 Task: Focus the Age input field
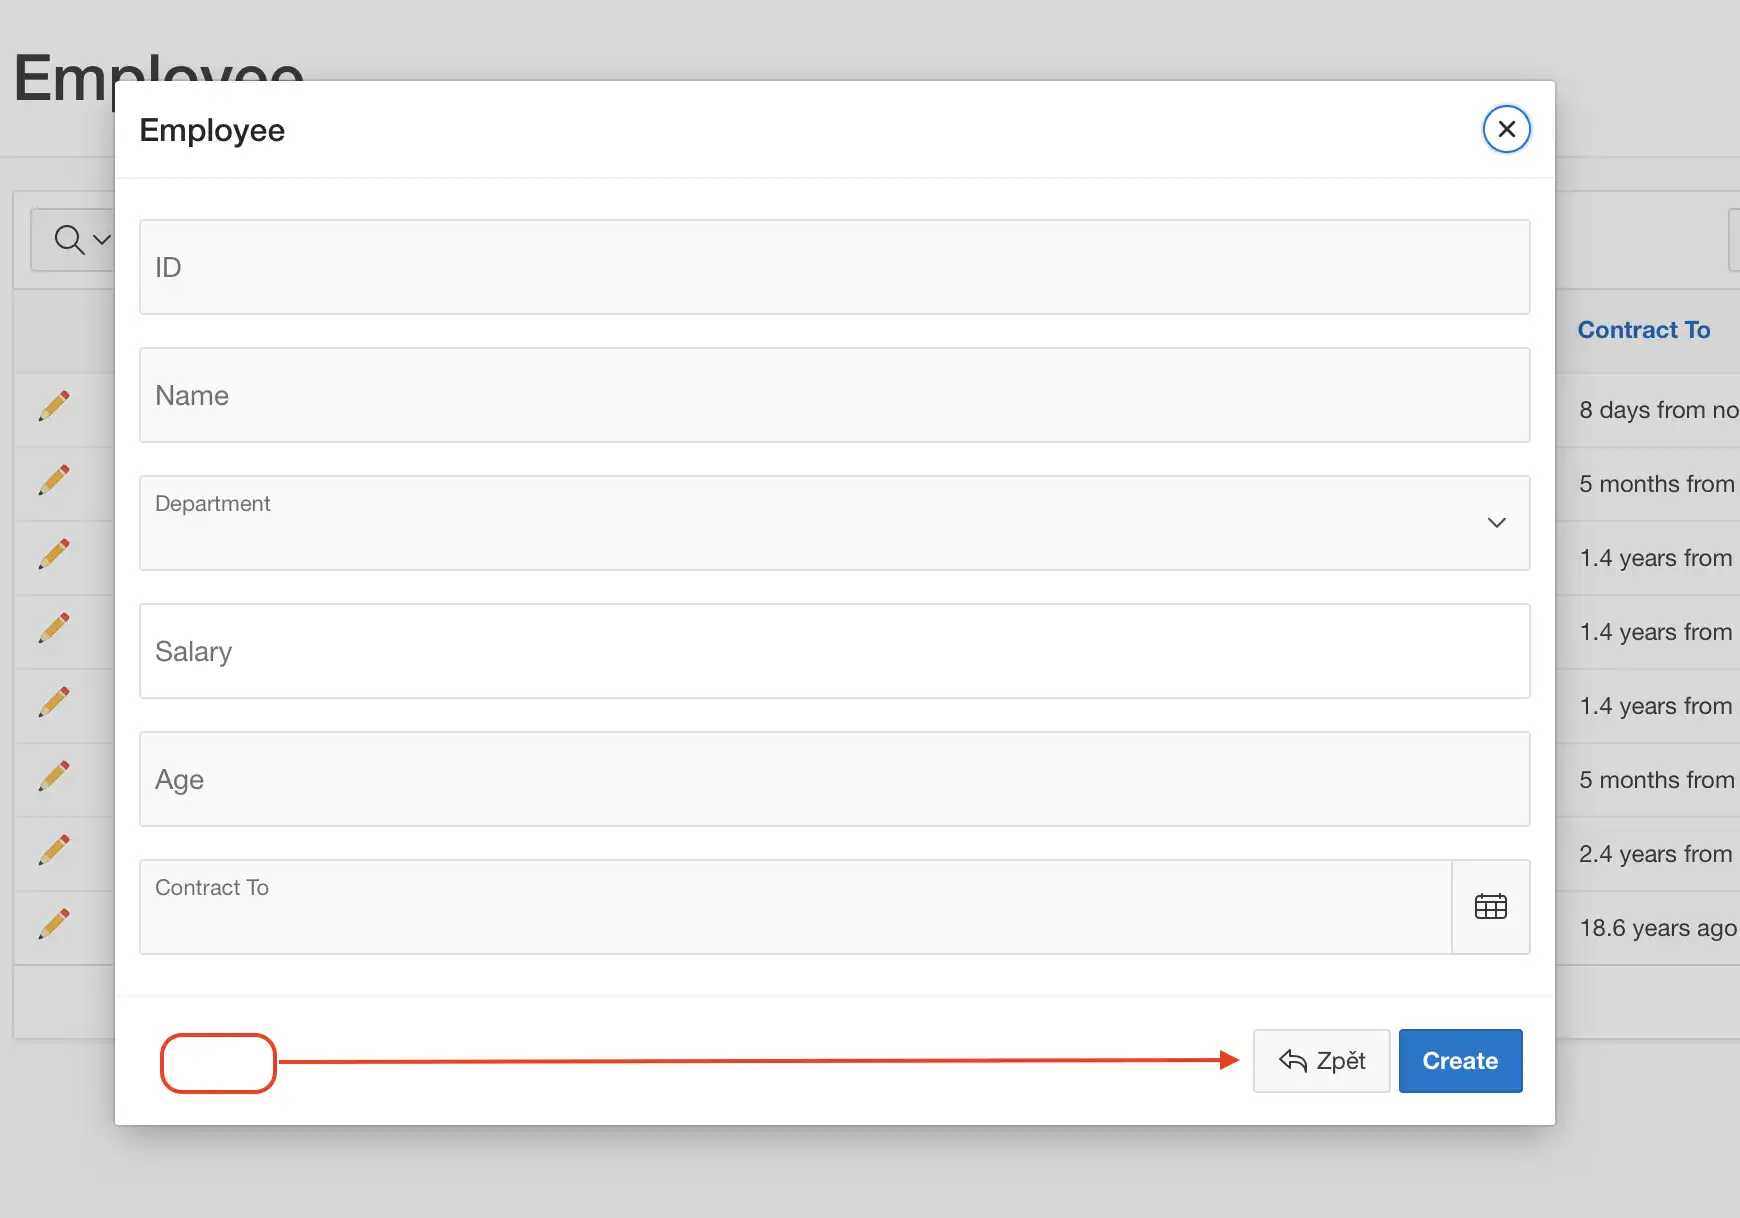pos(834,779)
